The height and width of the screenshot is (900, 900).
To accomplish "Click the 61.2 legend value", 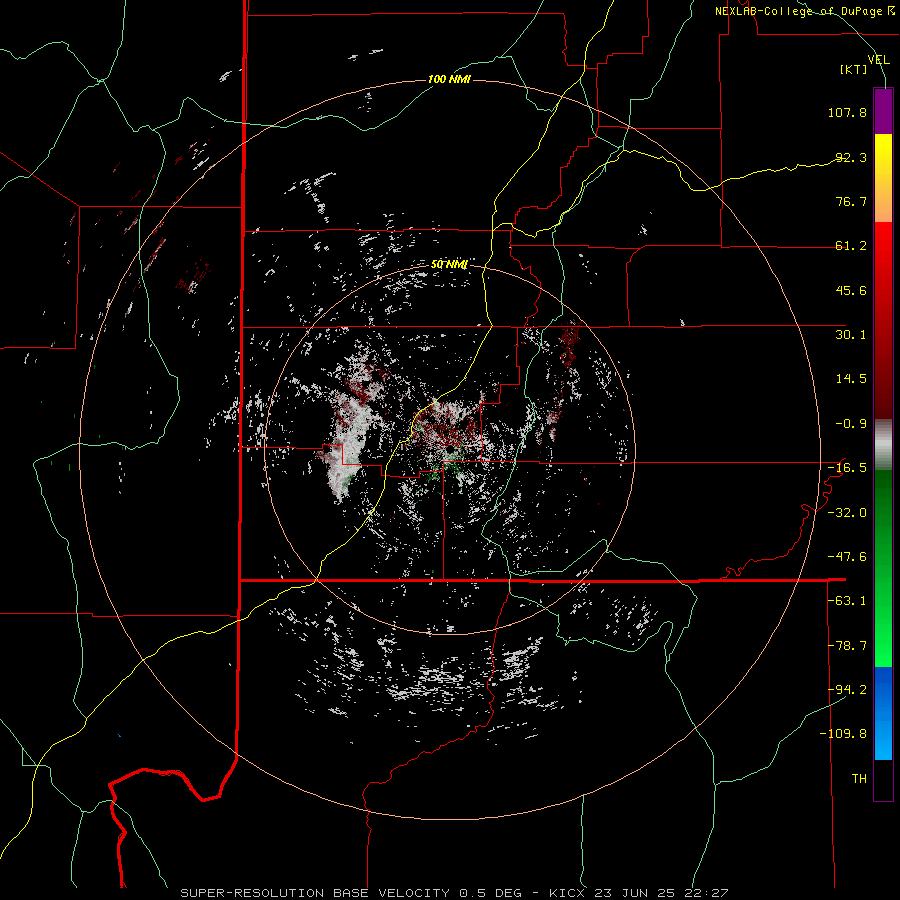I will [x=851, y=246].
